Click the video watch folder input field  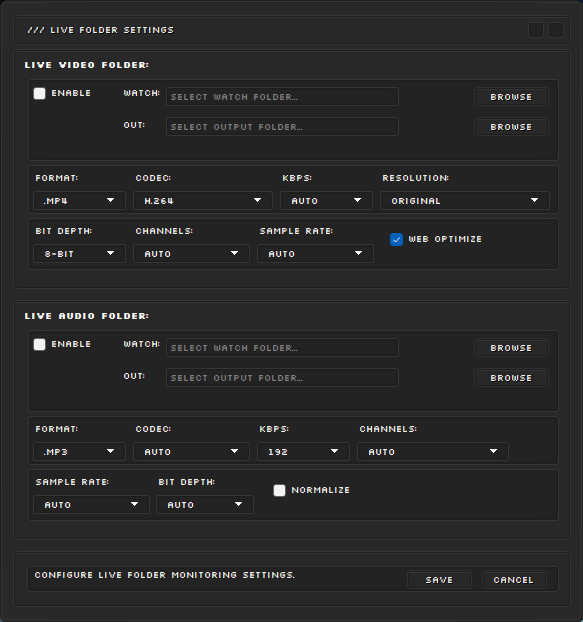click(x=282, y=97)
